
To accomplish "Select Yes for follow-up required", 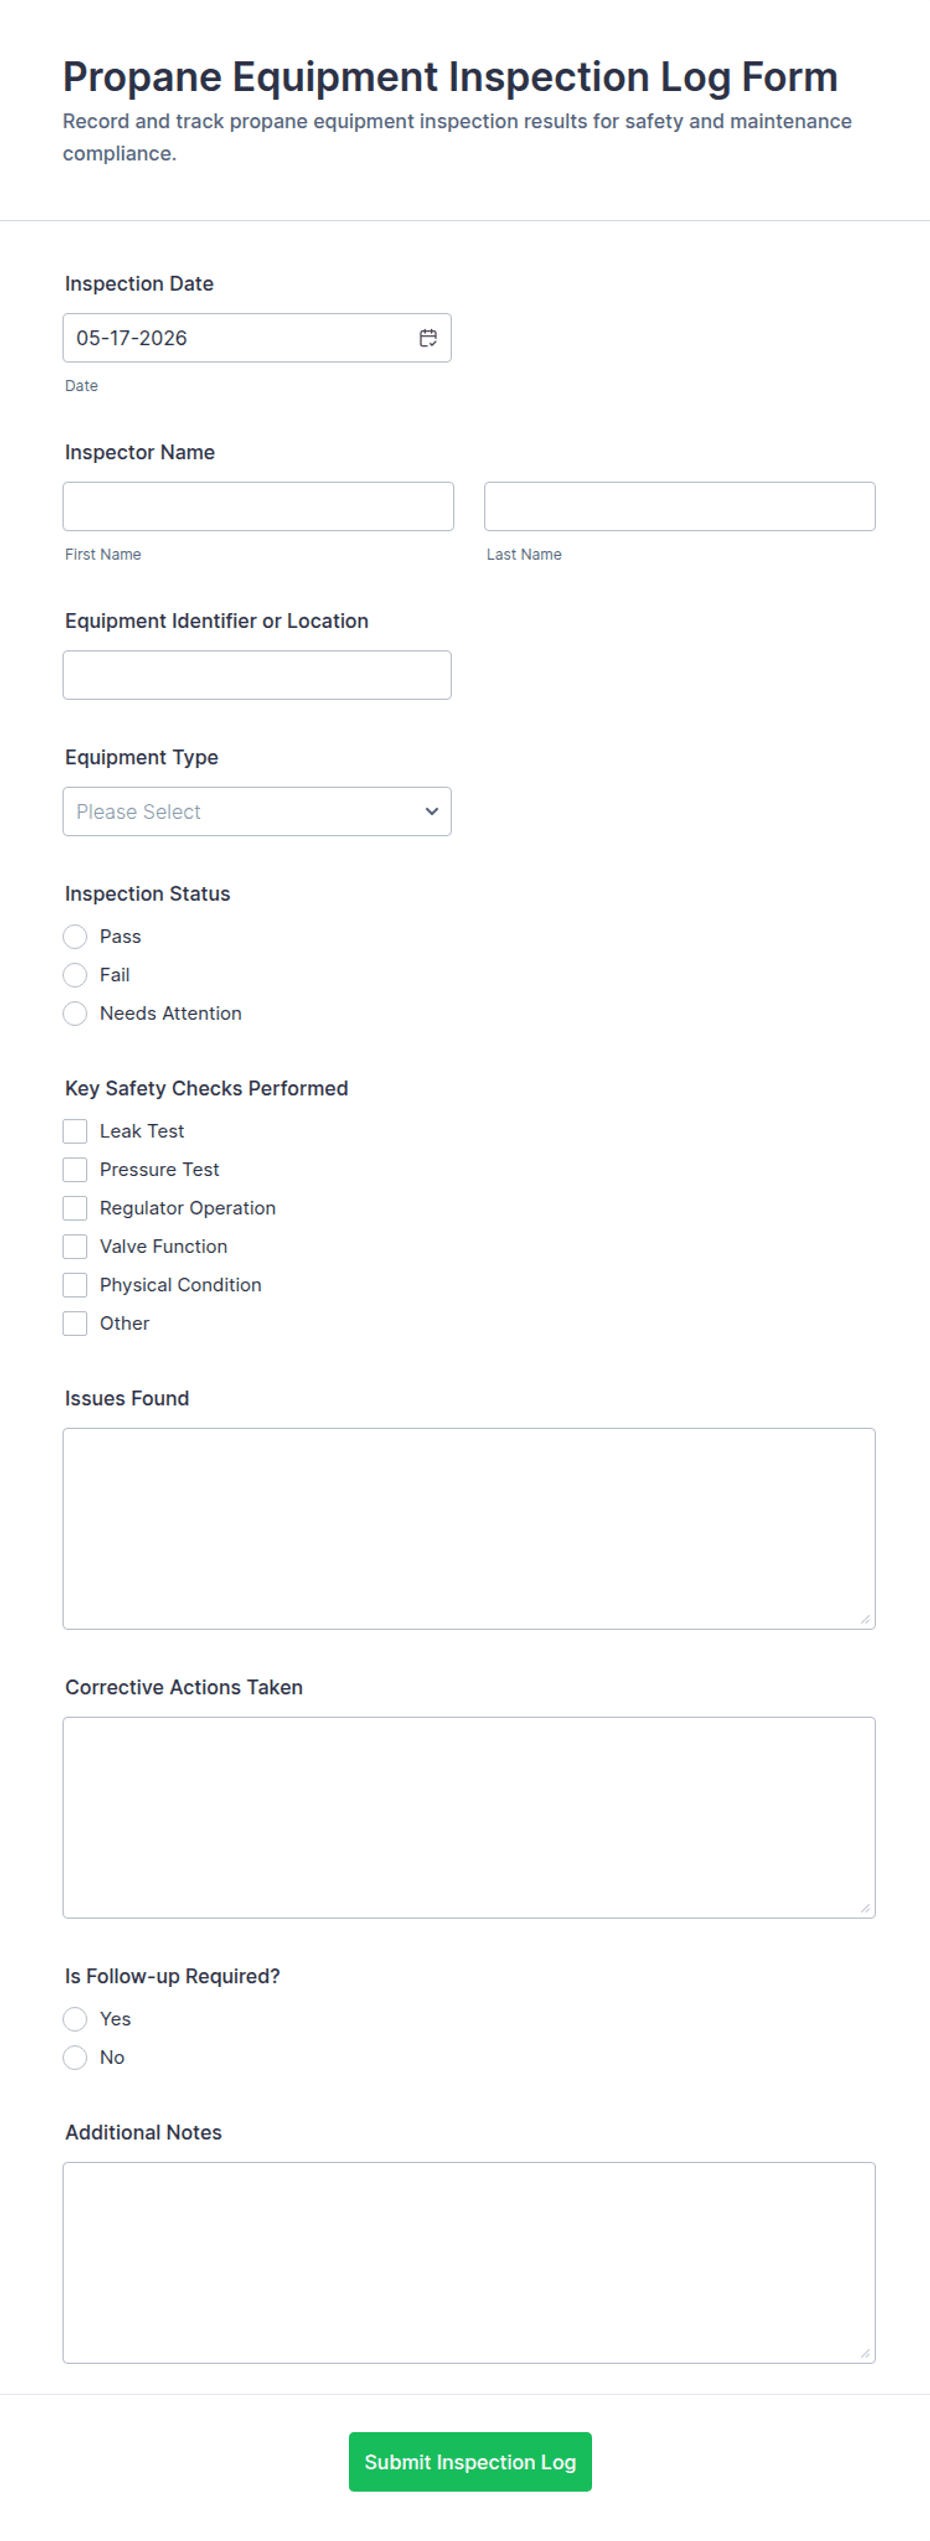I will 75,2019.
